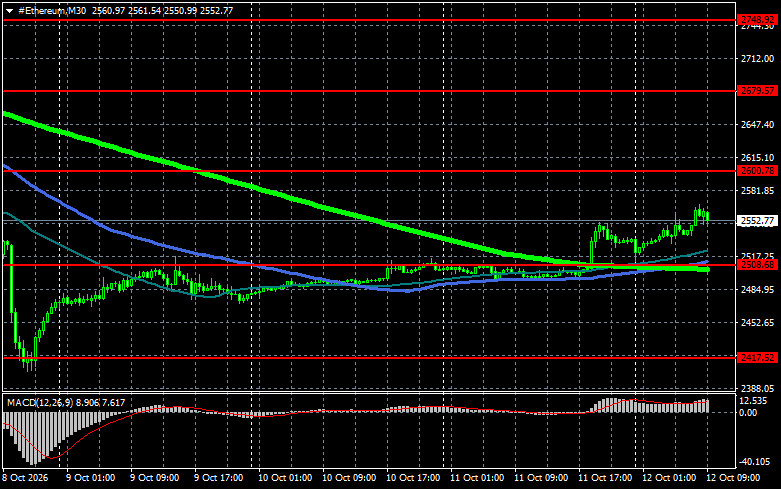This screenshot has width=781, height=489.
Task: Select the open price 2560.97 in header
Action: pos(109,10)
